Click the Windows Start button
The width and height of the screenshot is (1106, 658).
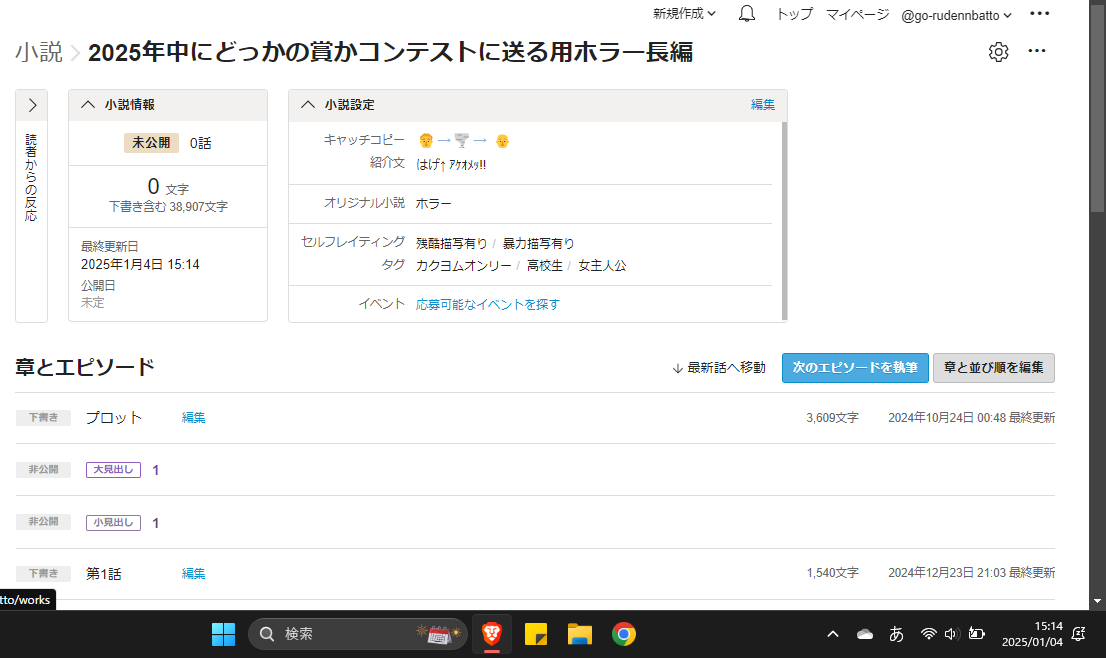pyautogui.click(x=223, y=633)
